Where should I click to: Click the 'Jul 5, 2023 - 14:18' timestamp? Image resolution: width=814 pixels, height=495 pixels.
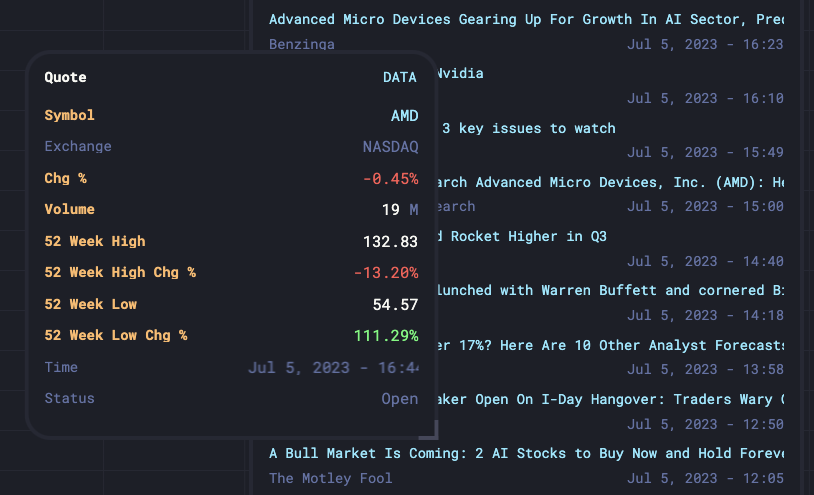point(705,315)
